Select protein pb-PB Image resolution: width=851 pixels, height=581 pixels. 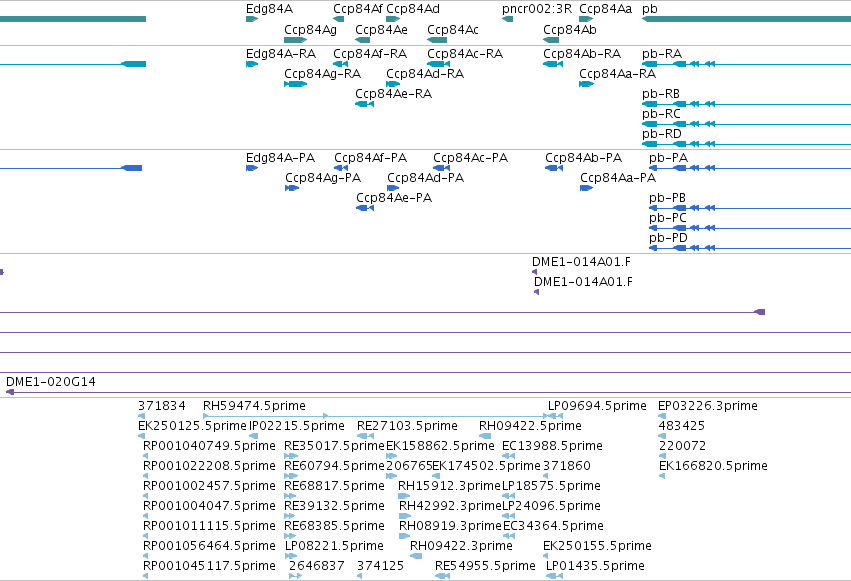pyautogui.click(x=667, y=198)
